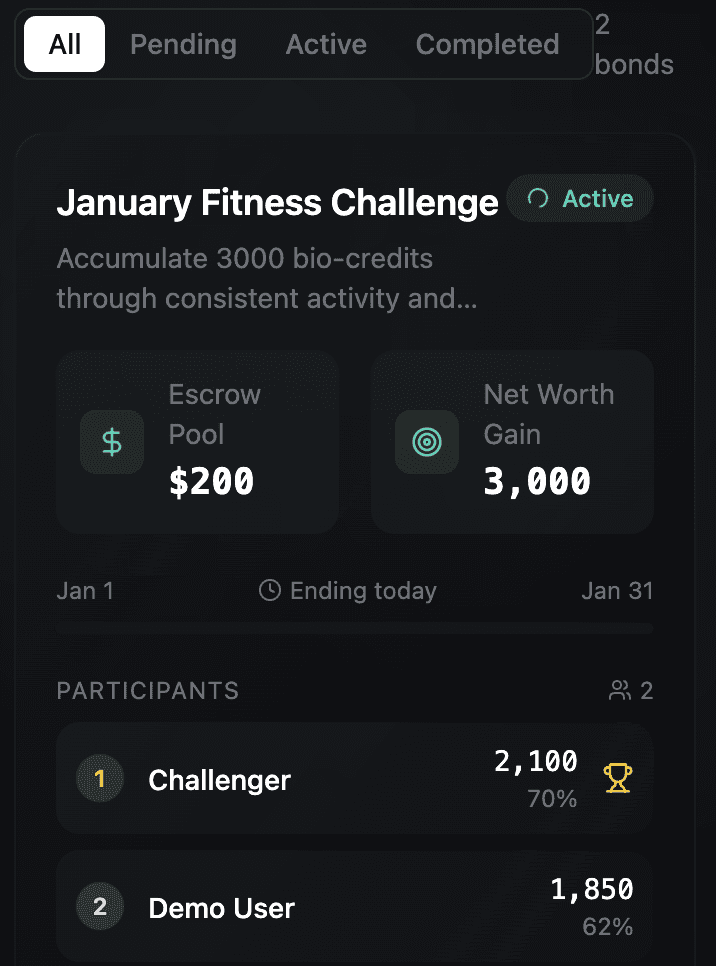Open the January Fitness Challenge title
The height and width of the screenshot is (966, 716).
pyautogui.click(x=277, y=202)
